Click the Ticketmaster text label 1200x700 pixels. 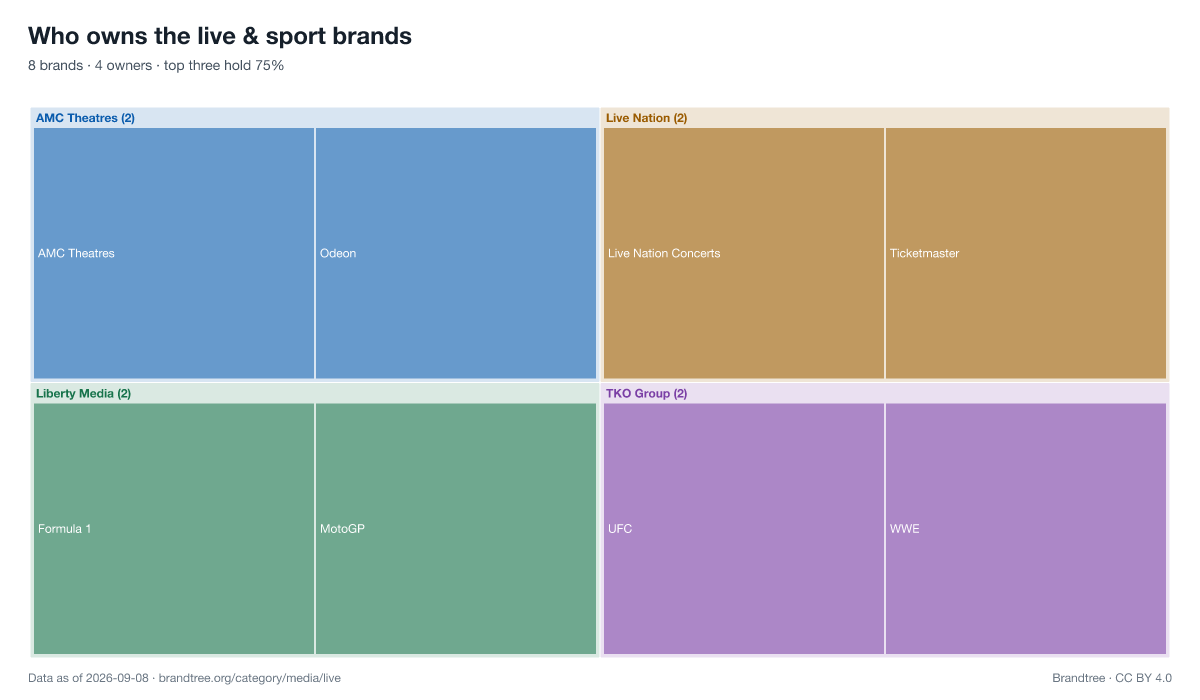[925, 253]
